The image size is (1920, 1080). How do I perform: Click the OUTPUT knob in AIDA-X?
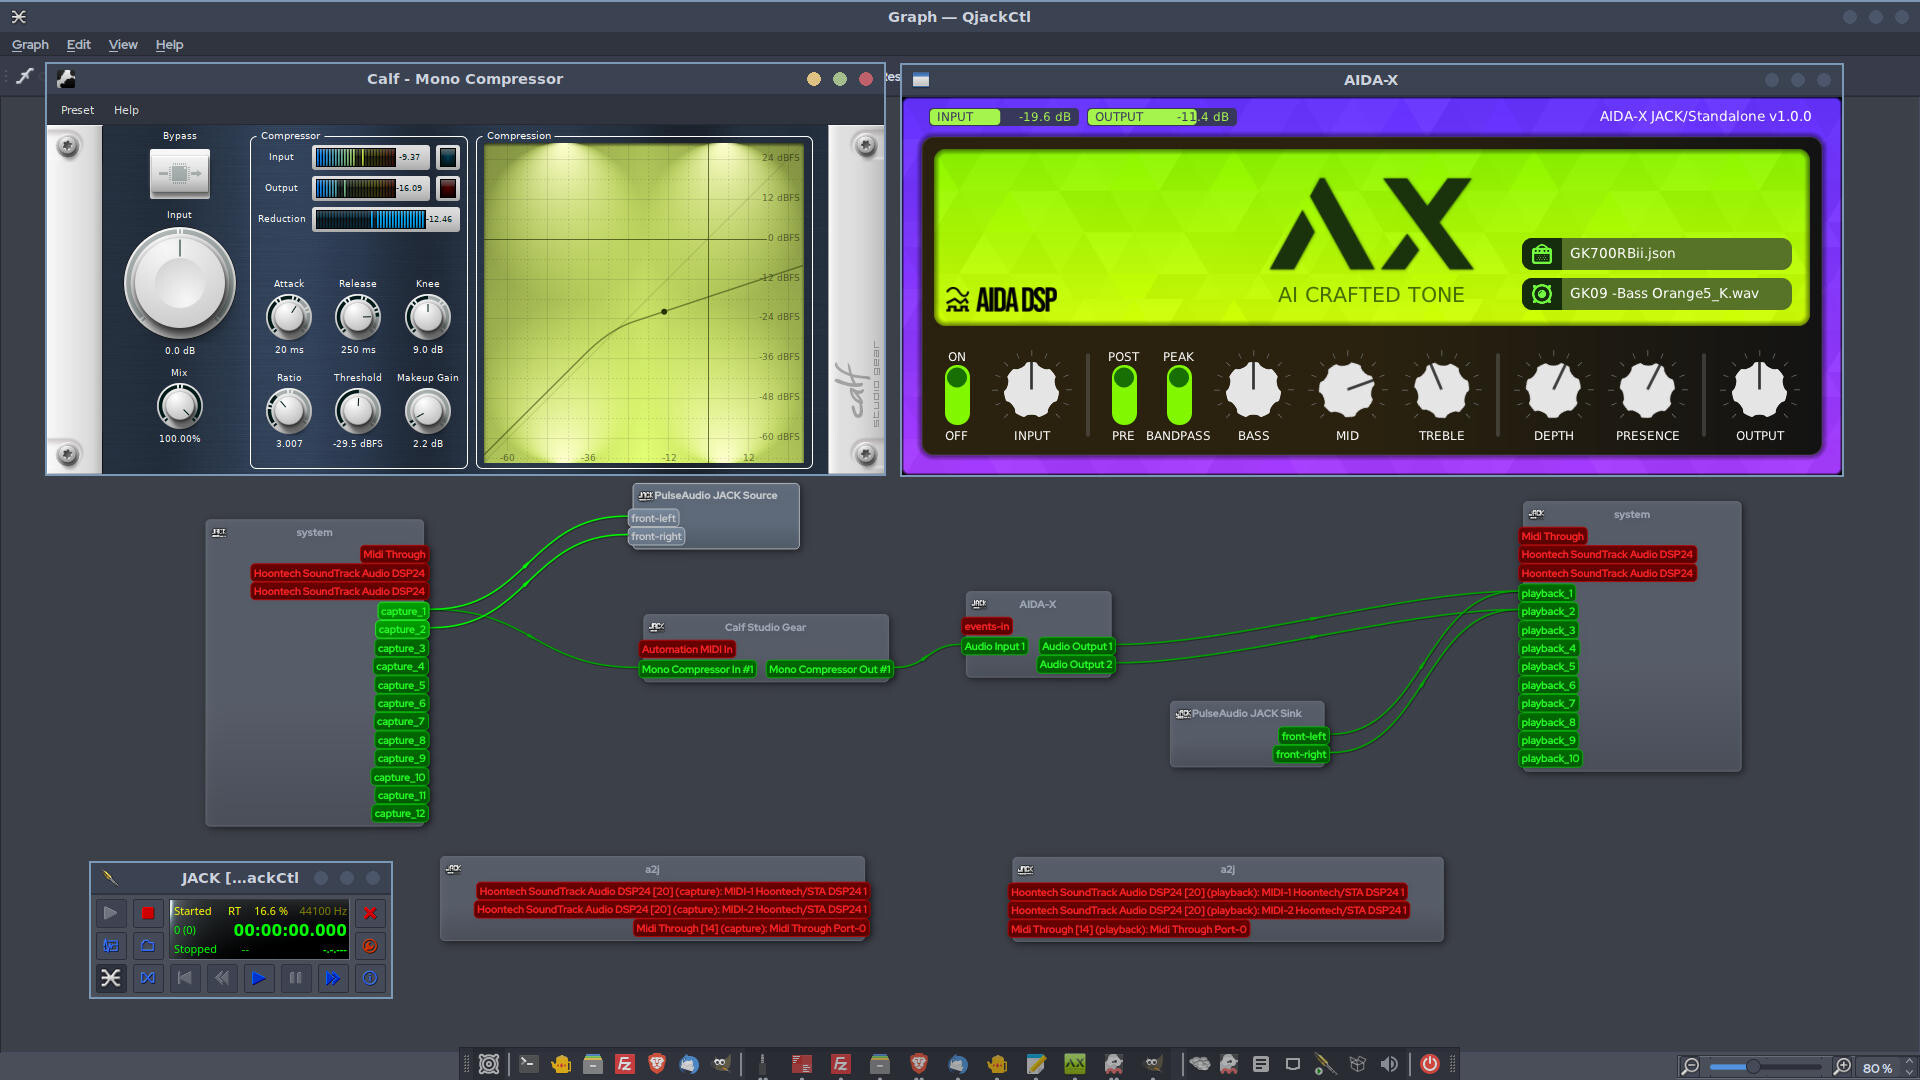point(1759,390)
